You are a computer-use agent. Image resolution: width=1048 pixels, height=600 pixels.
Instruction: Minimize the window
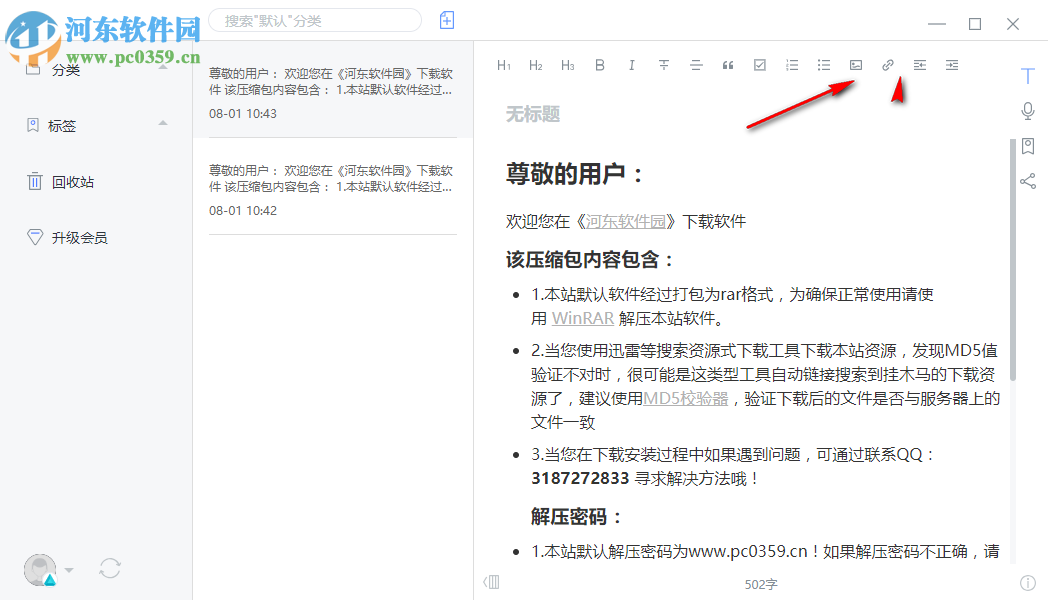click(x=937, y=24)
